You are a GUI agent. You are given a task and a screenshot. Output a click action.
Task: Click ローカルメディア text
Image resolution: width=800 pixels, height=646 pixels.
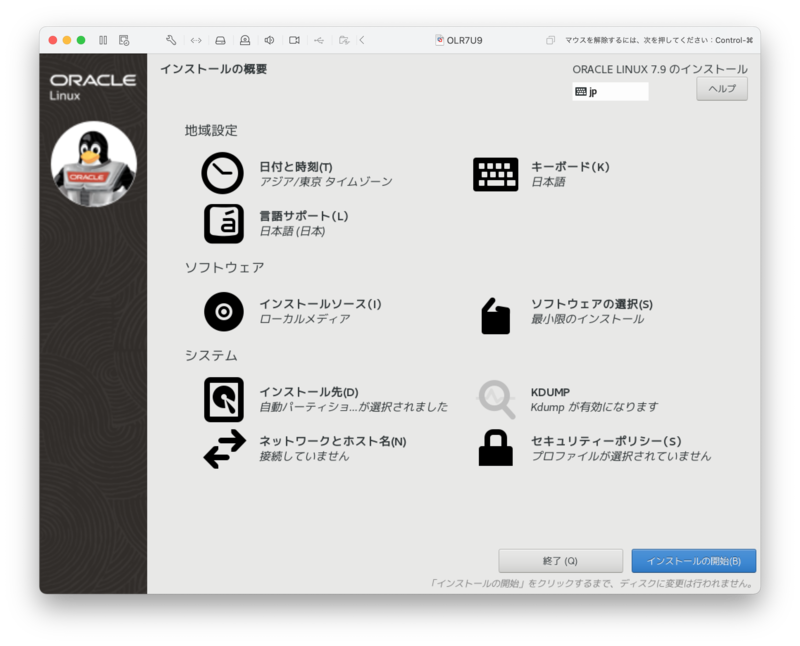(x=305, y=319)
